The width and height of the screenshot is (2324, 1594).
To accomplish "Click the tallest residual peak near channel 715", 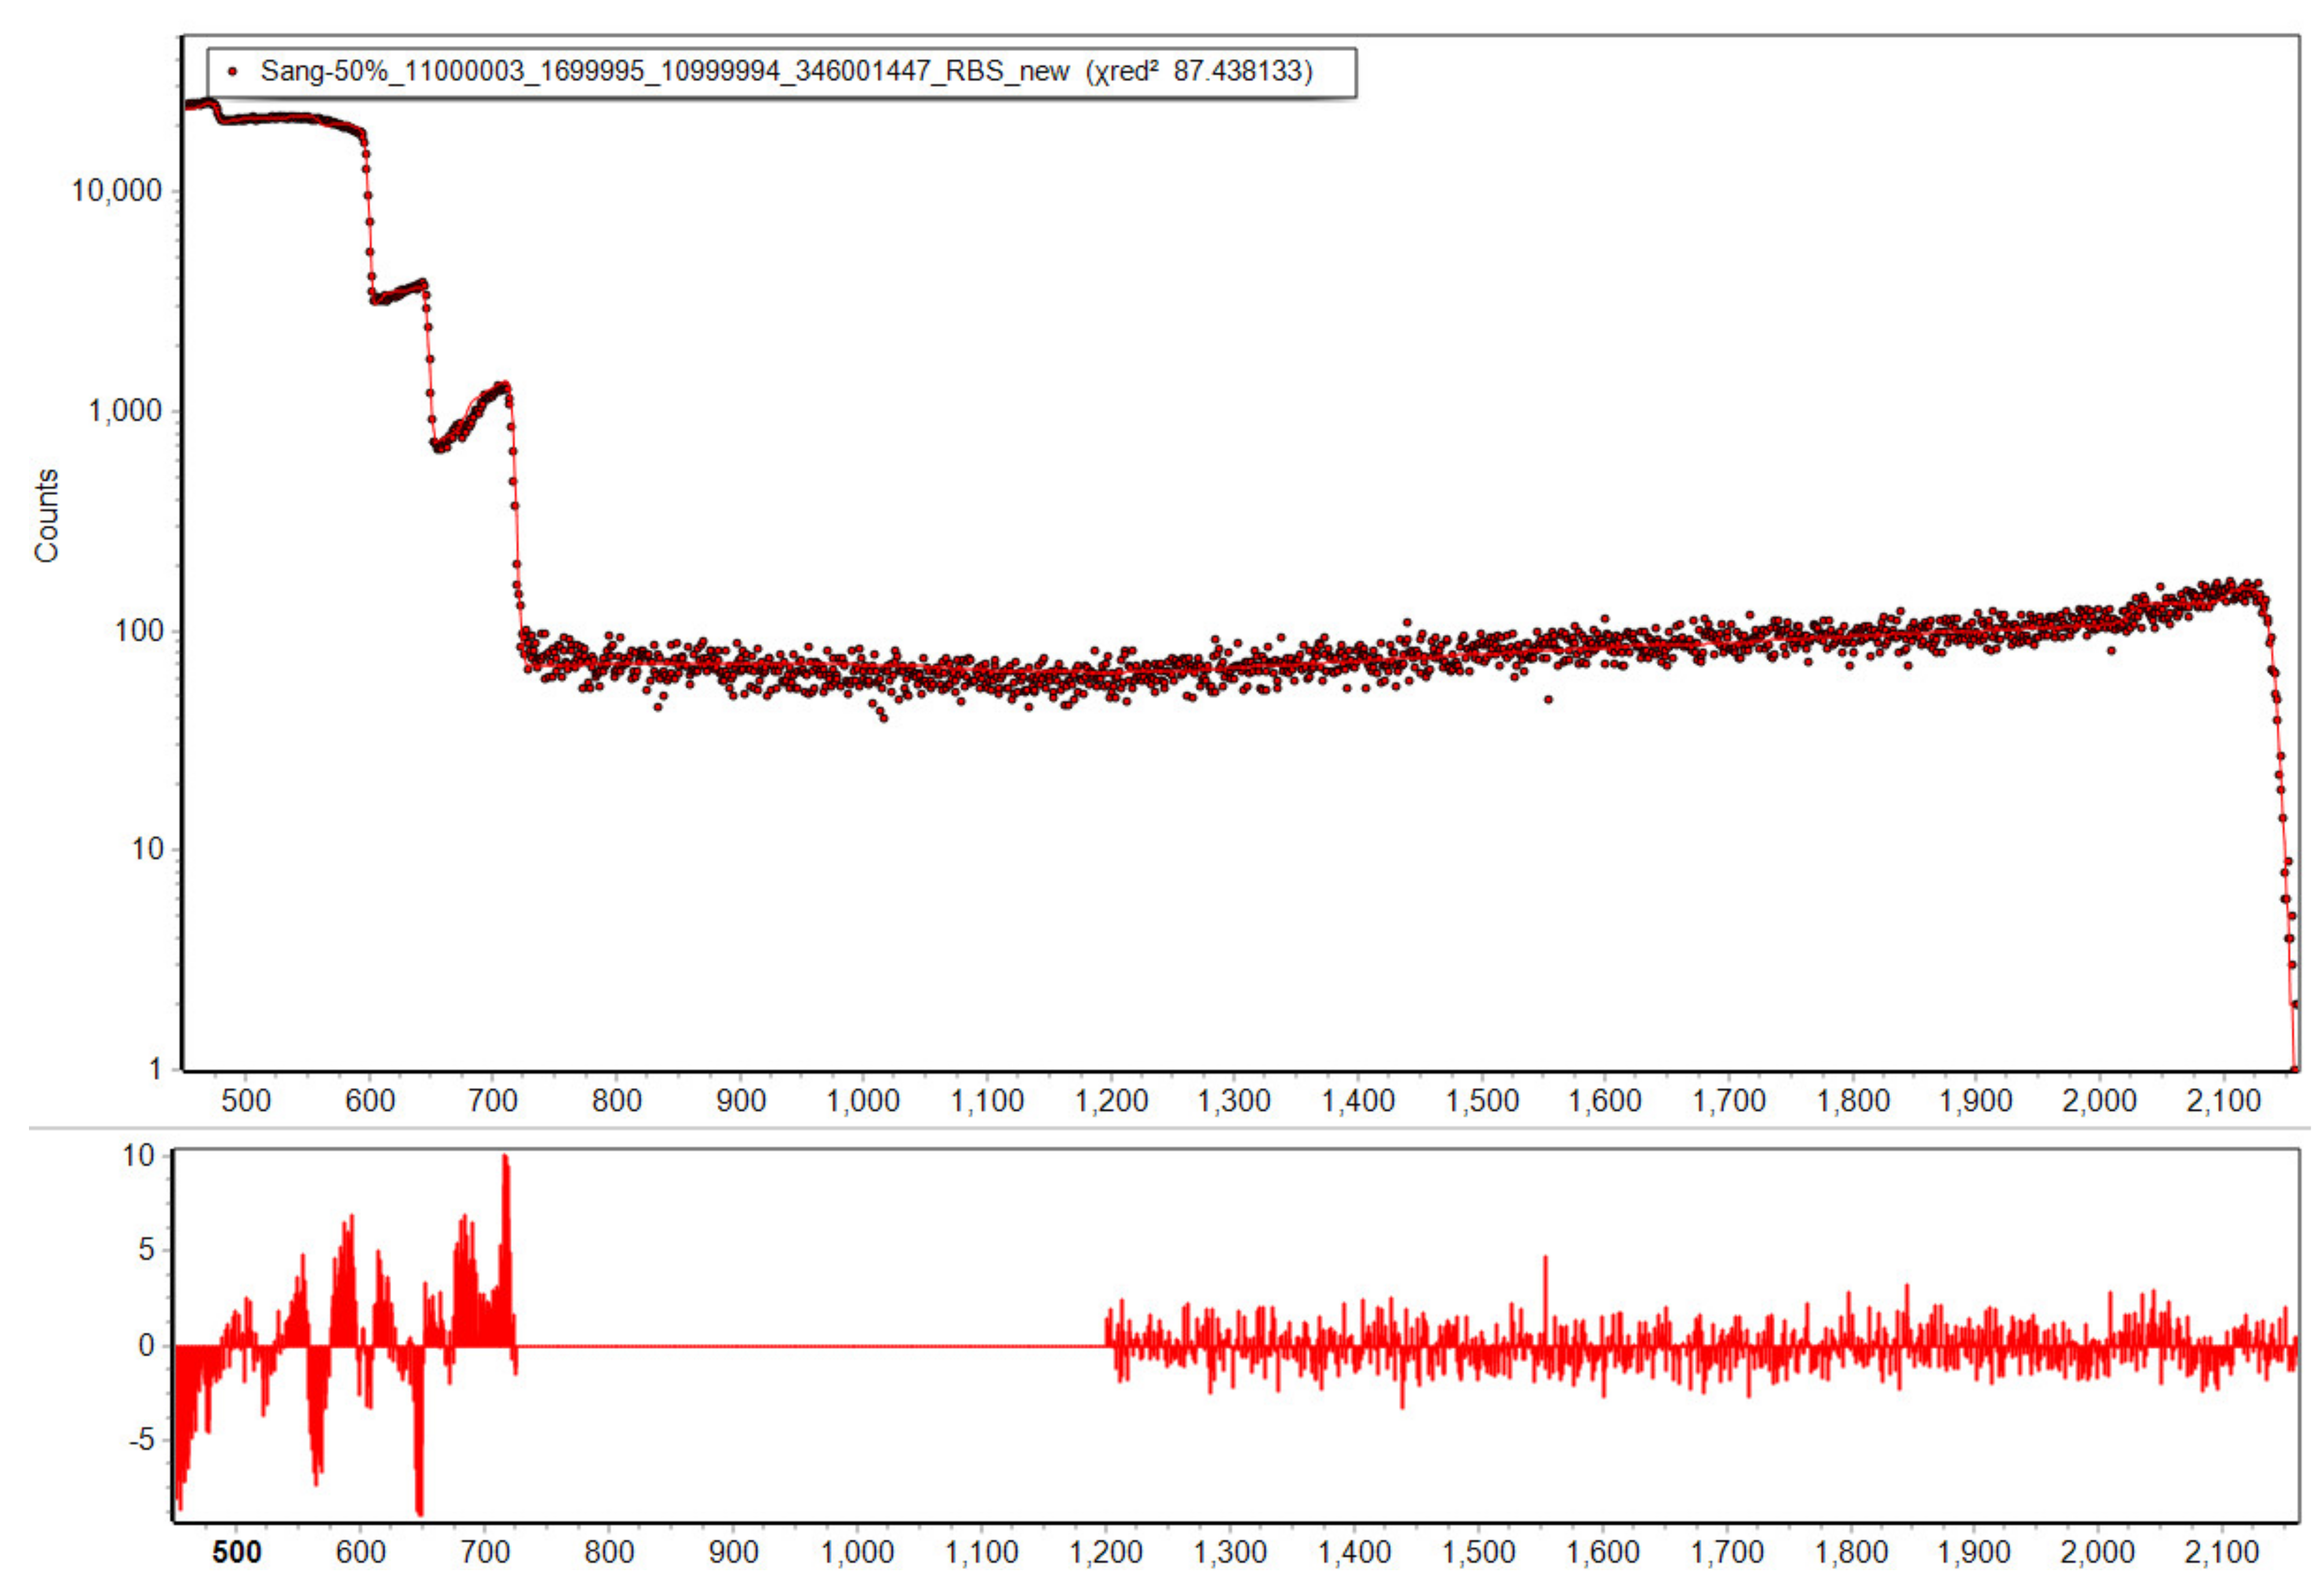I will pyautogui.click(x=506, y=1165).
